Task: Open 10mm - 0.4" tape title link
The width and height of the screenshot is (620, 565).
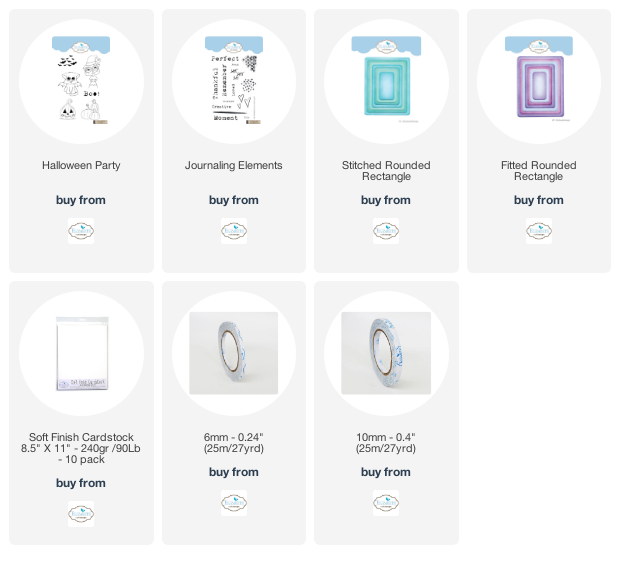Action: (x=386, y=443)
